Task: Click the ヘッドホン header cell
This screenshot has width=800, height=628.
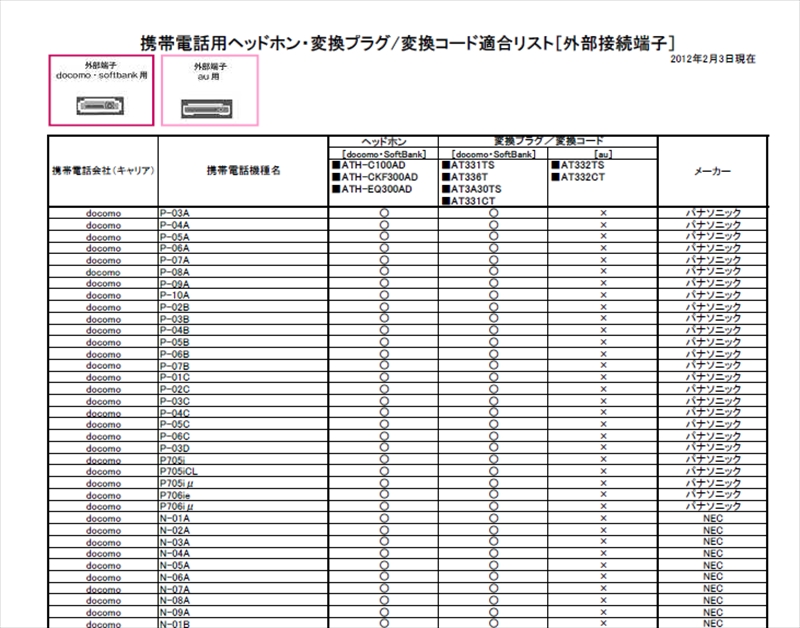Action: 383,142
